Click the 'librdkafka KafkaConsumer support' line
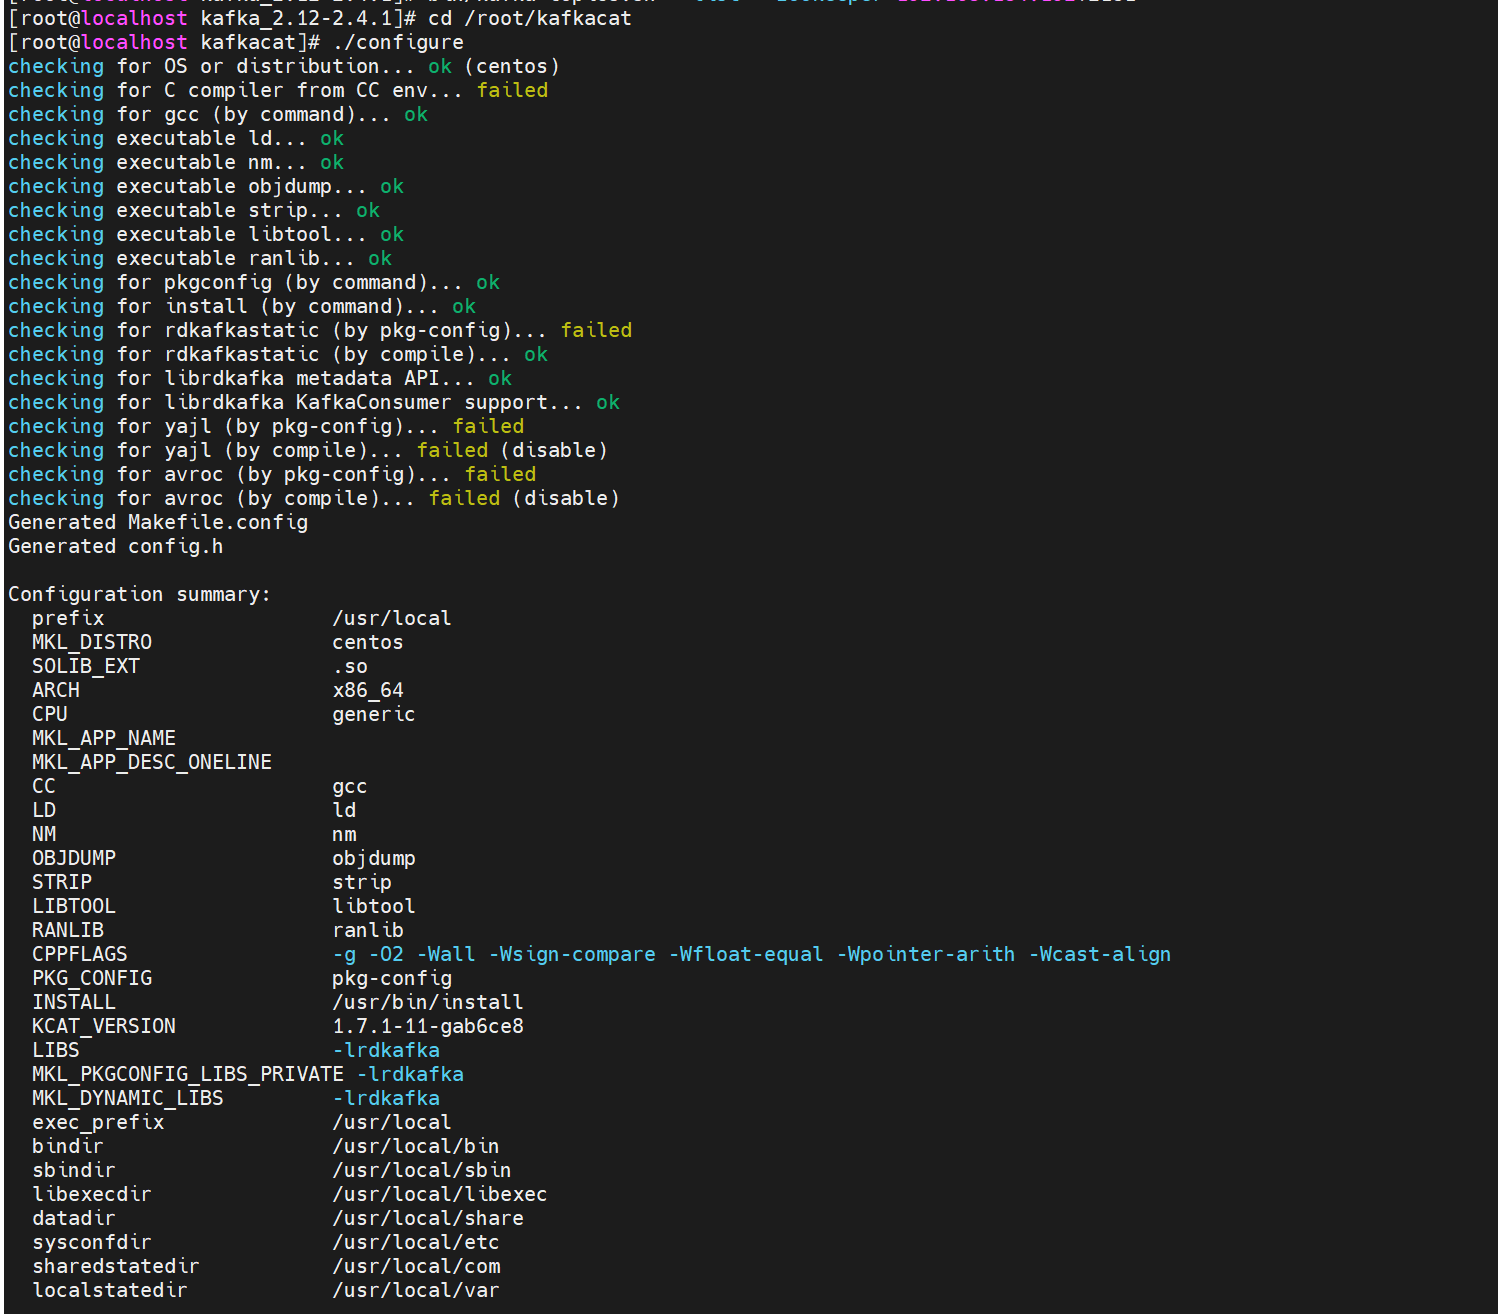Viewport: 1498px width, 1314px height. tap(314, 402)
